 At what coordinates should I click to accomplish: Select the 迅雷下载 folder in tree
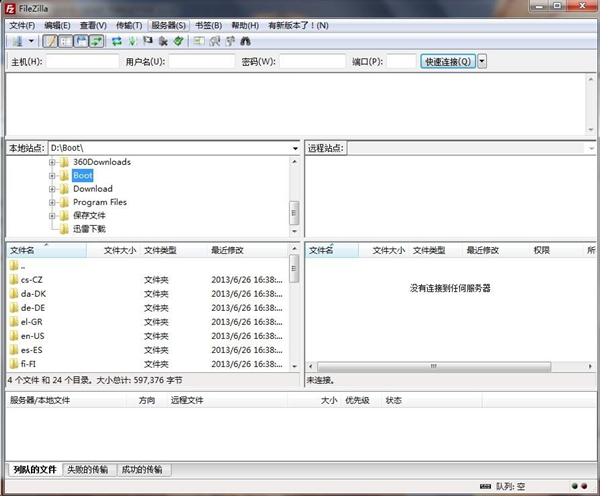[89, 229]
